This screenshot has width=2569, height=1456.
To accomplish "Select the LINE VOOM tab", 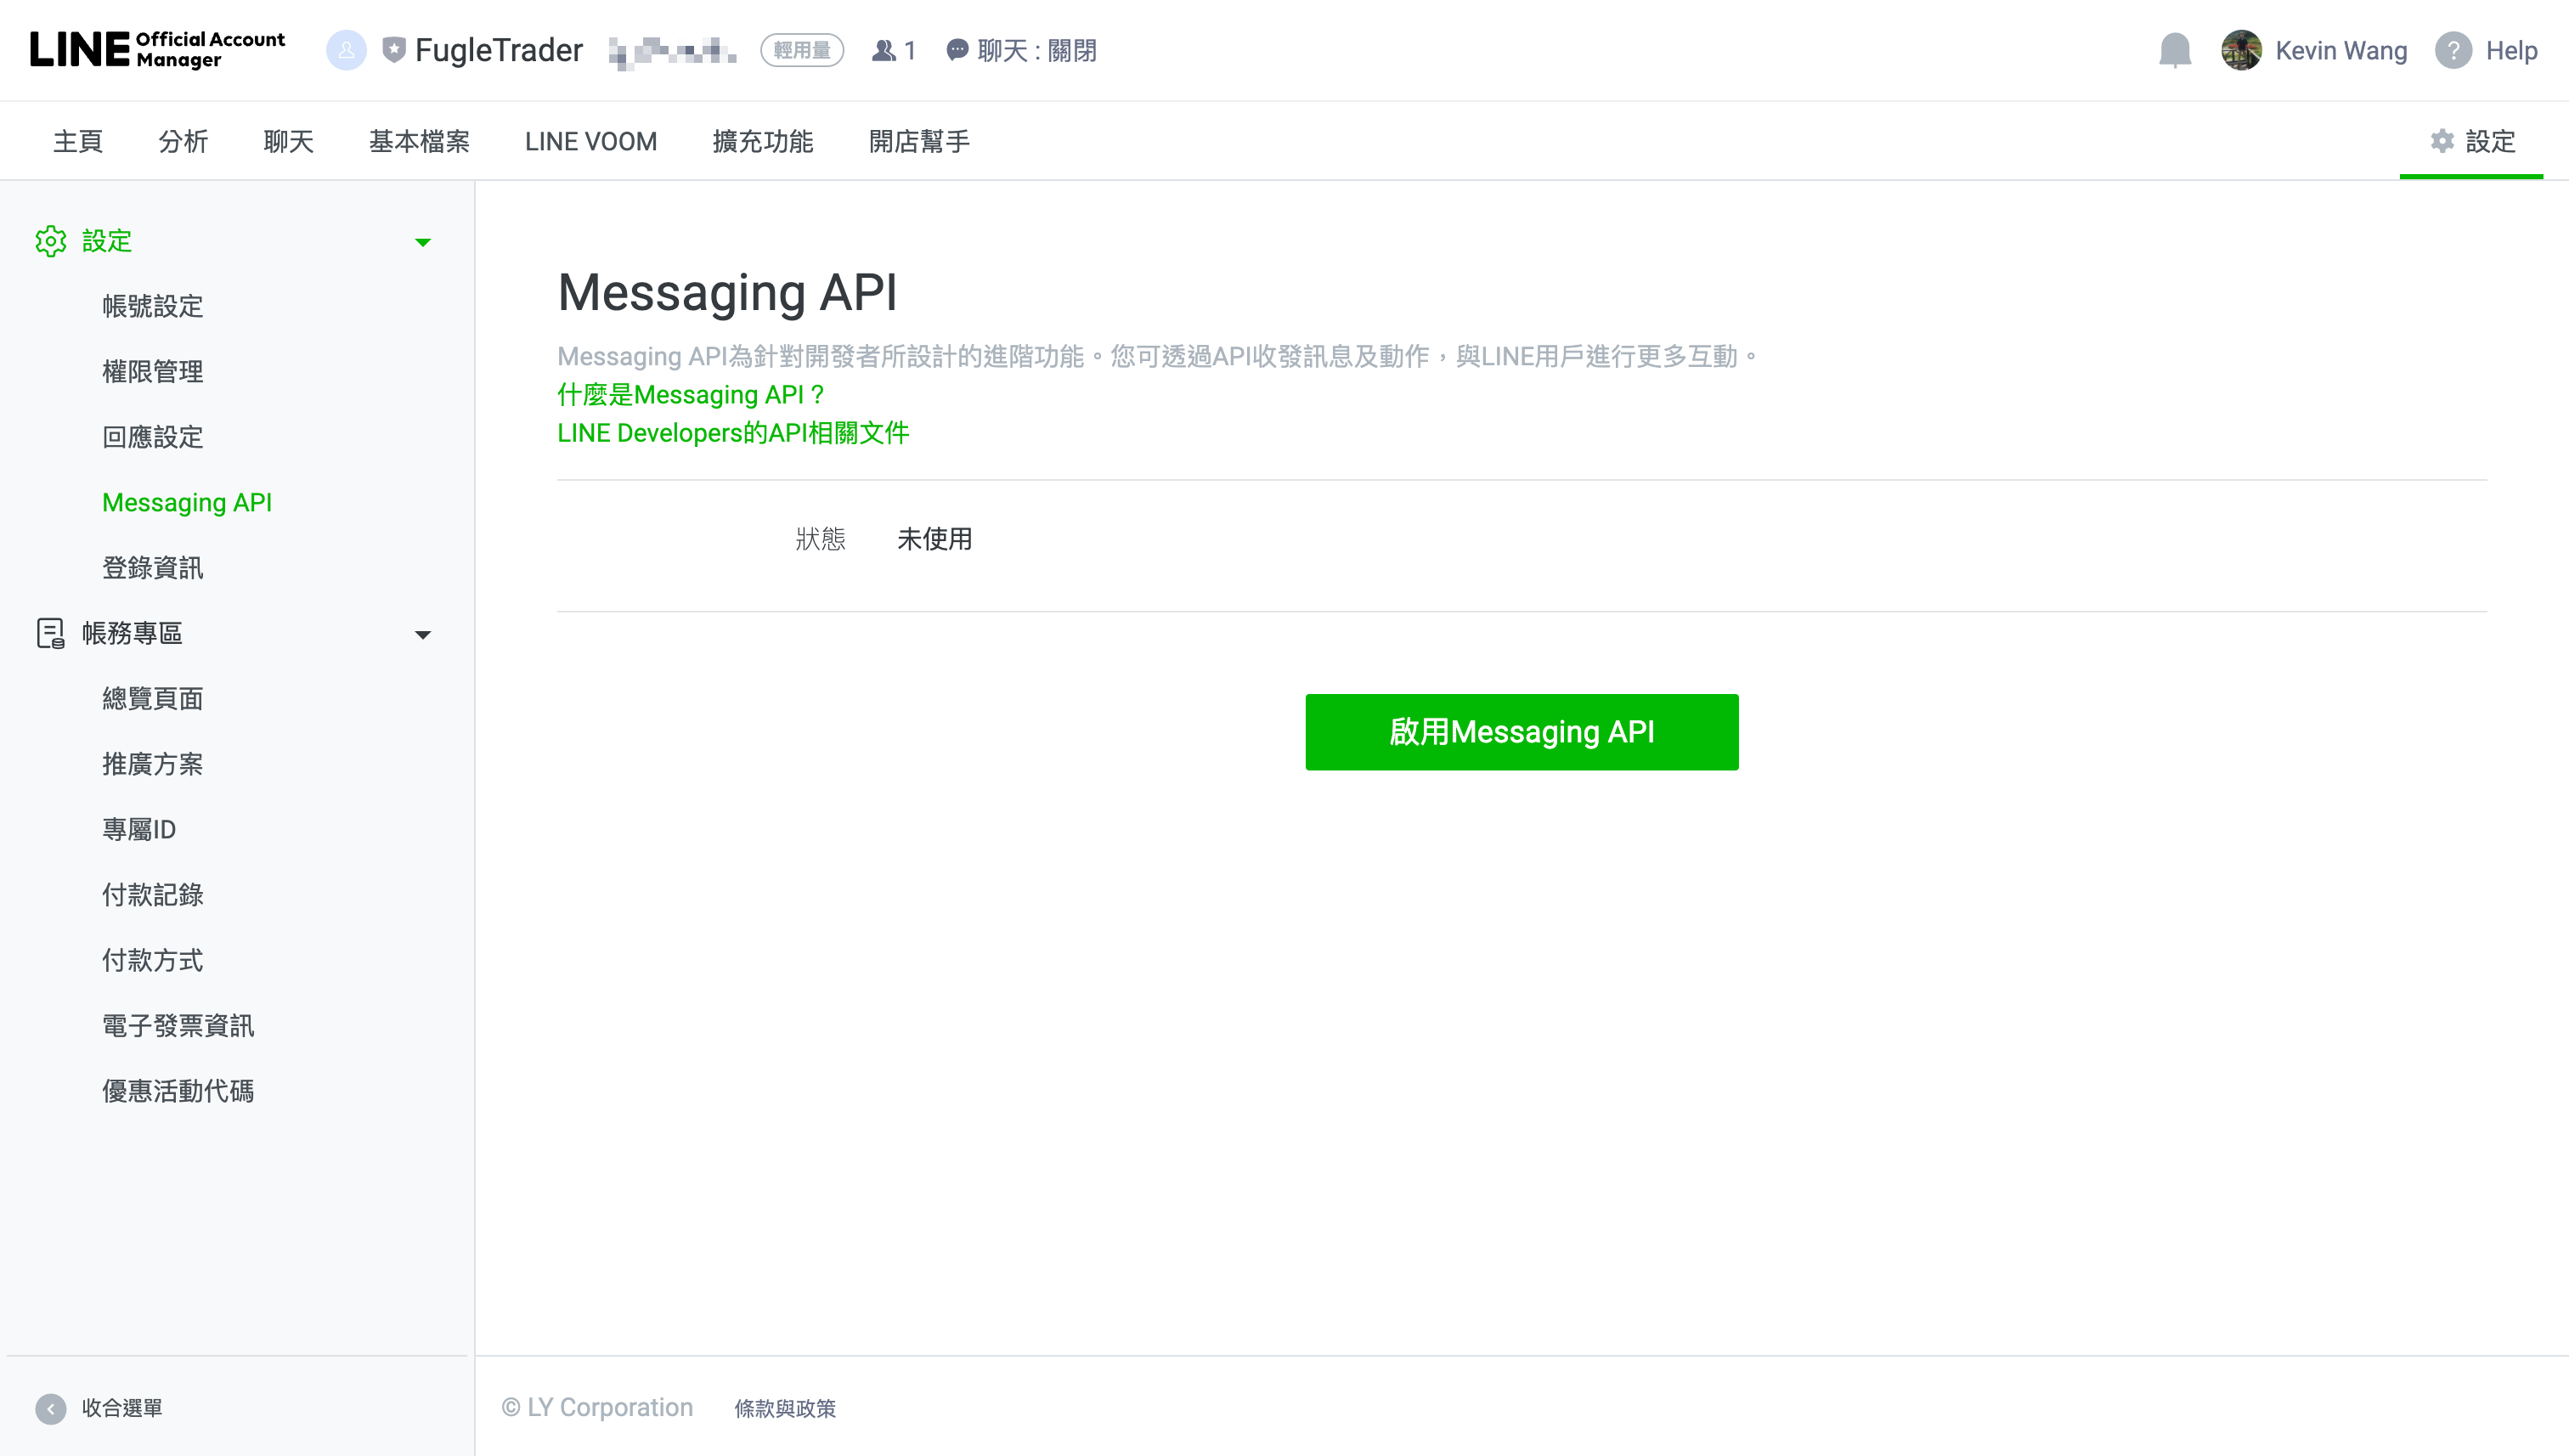I will click(591, 141).
